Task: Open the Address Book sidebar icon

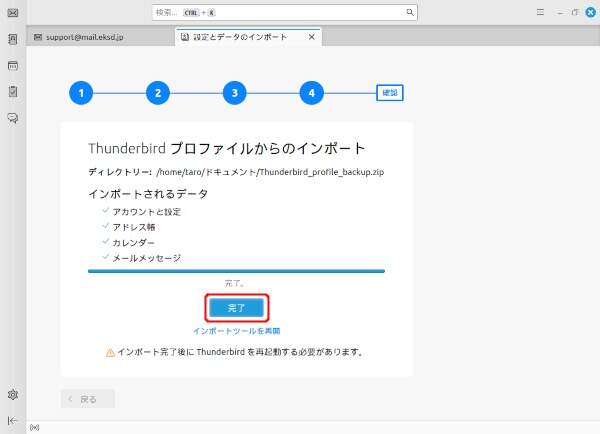Action: pos(13,39)
